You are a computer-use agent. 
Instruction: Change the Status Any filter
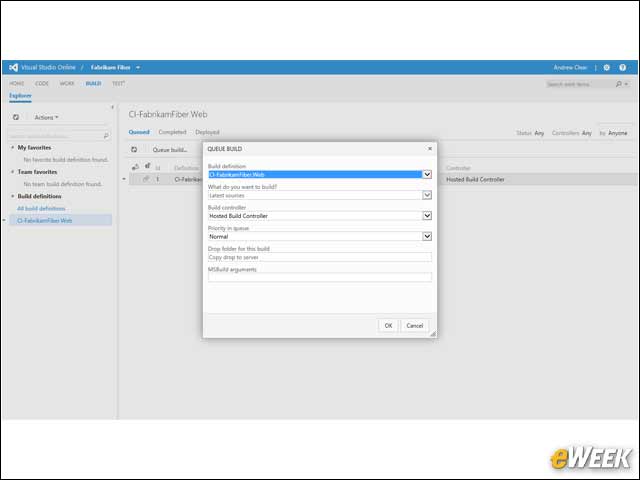point(530,133)
